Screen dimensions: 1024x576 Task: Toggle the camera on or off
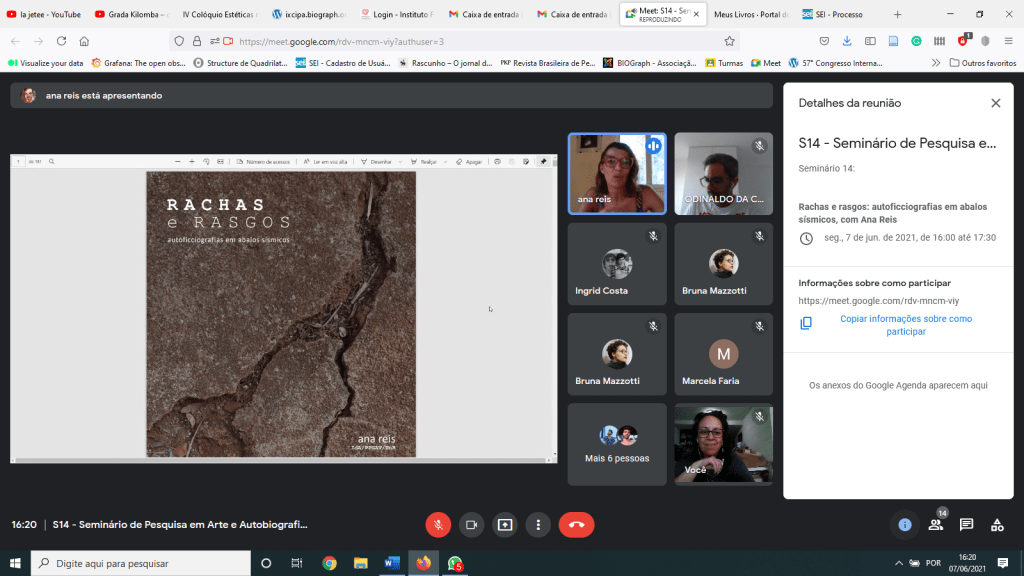pyautogui.click(x=471, y=524)
